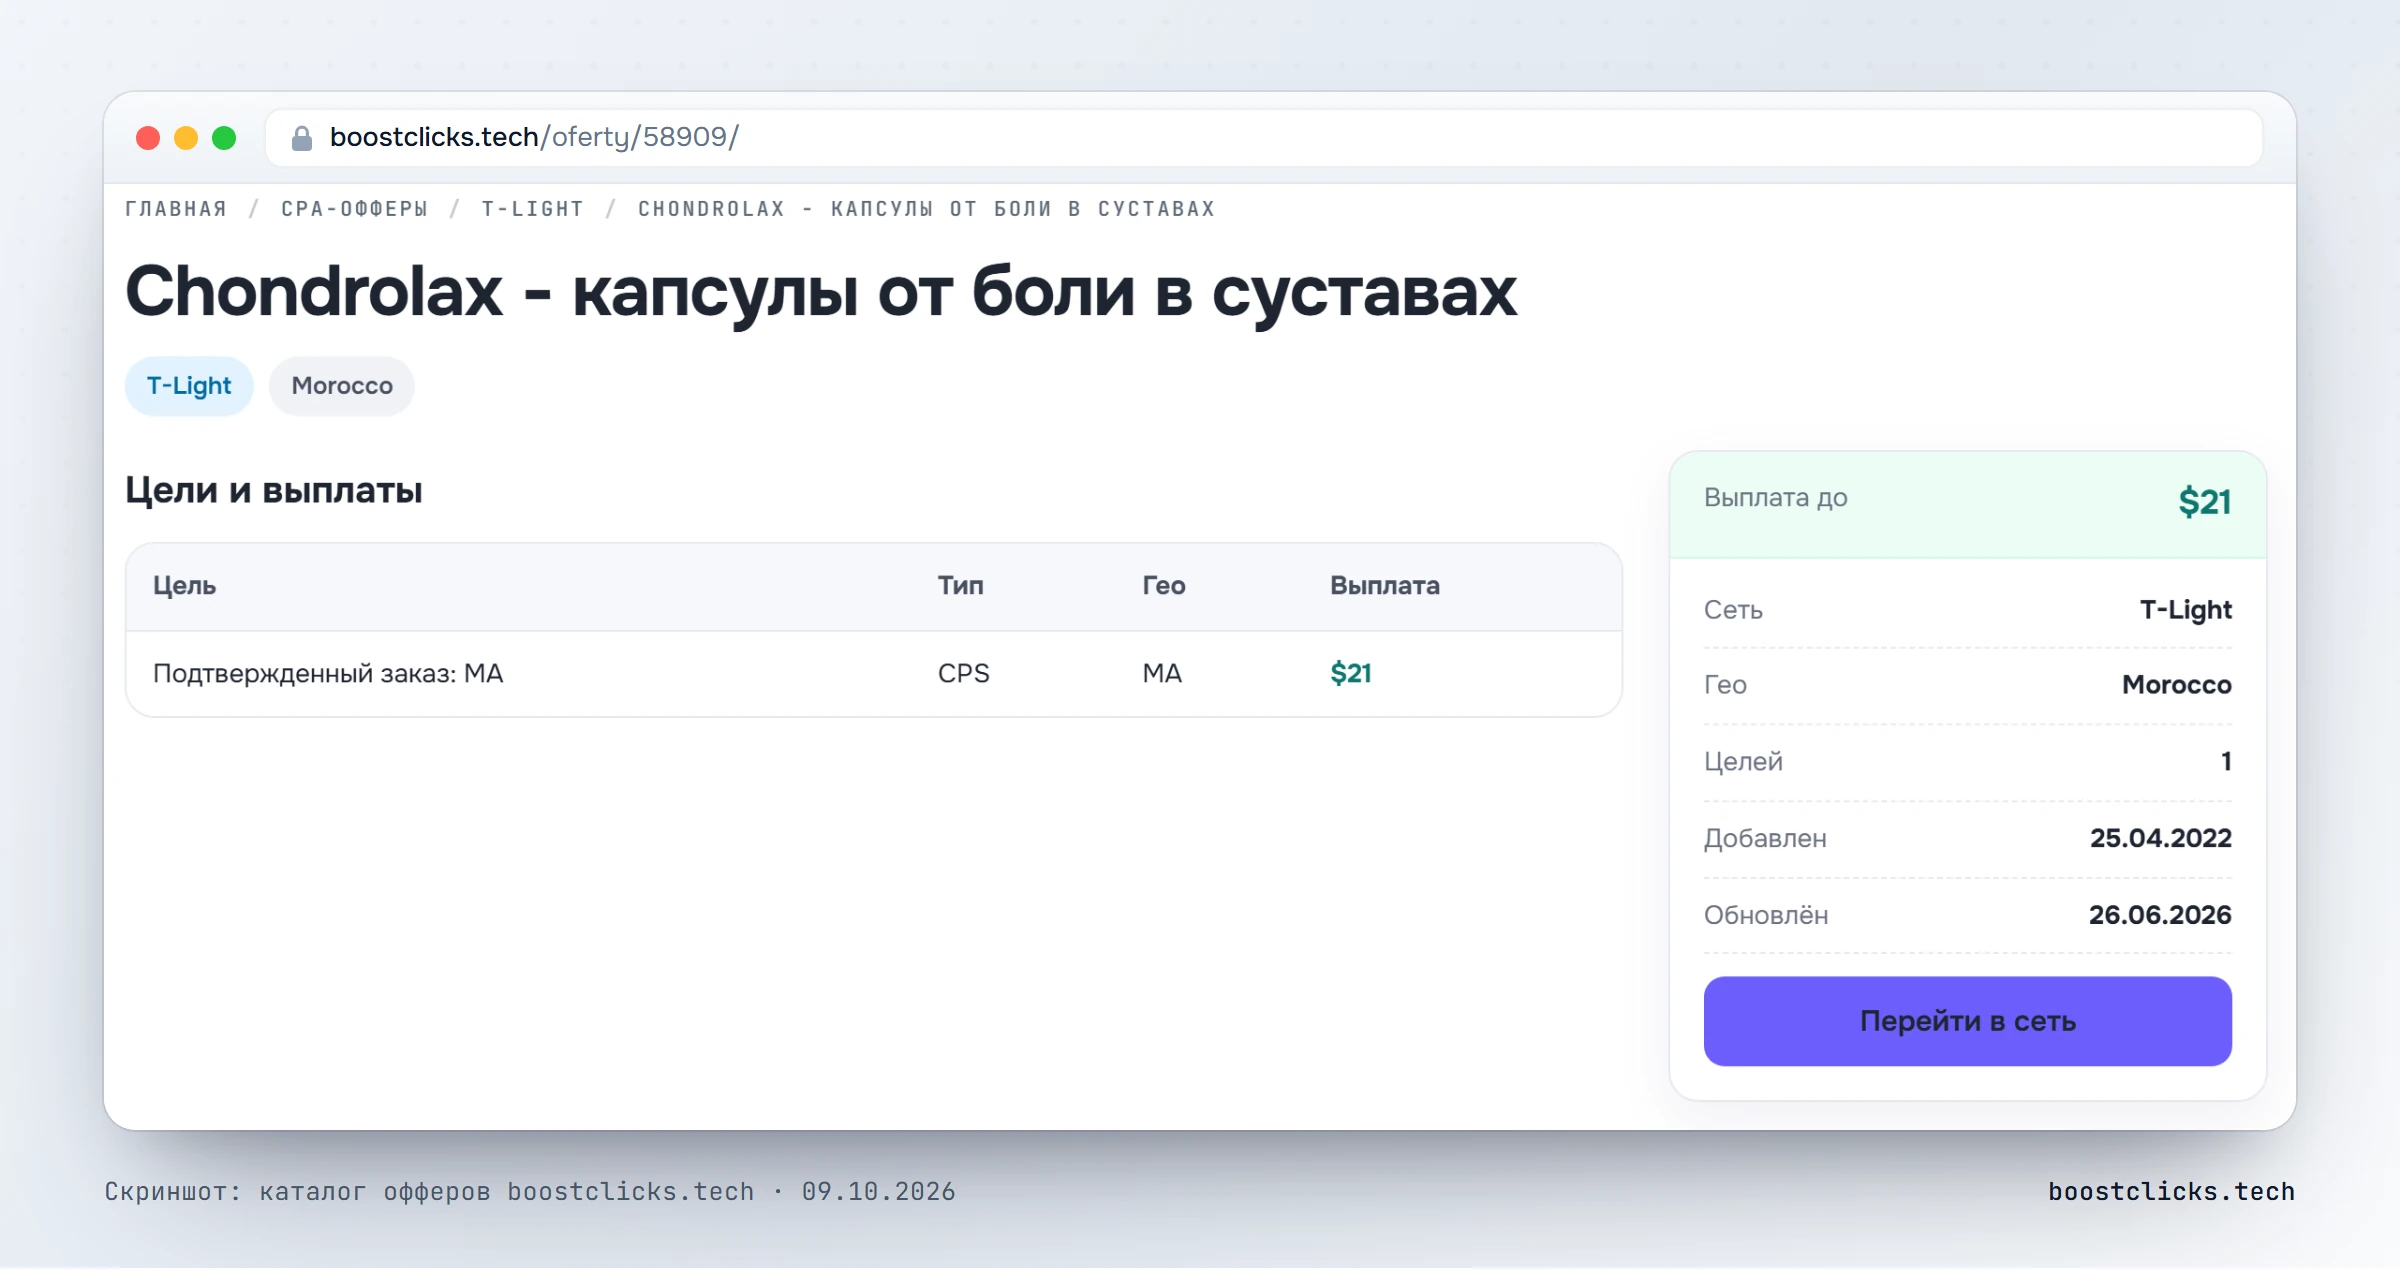Click the Тип column header

coord(960,586)
